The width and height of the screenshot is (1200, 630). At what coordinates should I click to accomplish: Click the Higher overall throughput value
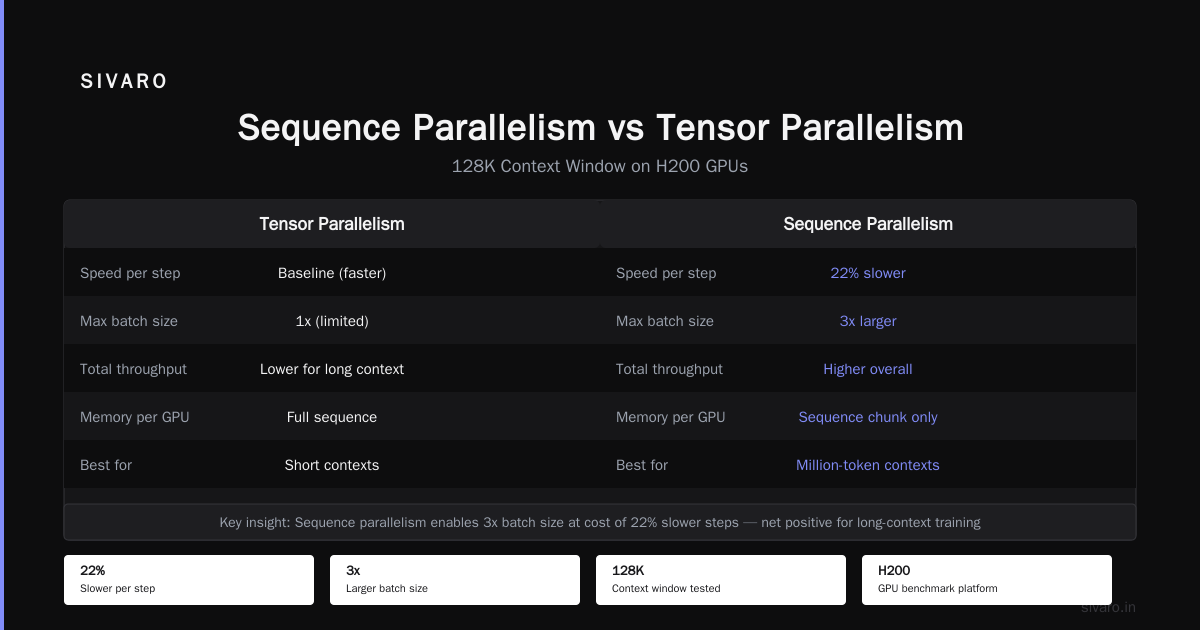pos(868,369)
